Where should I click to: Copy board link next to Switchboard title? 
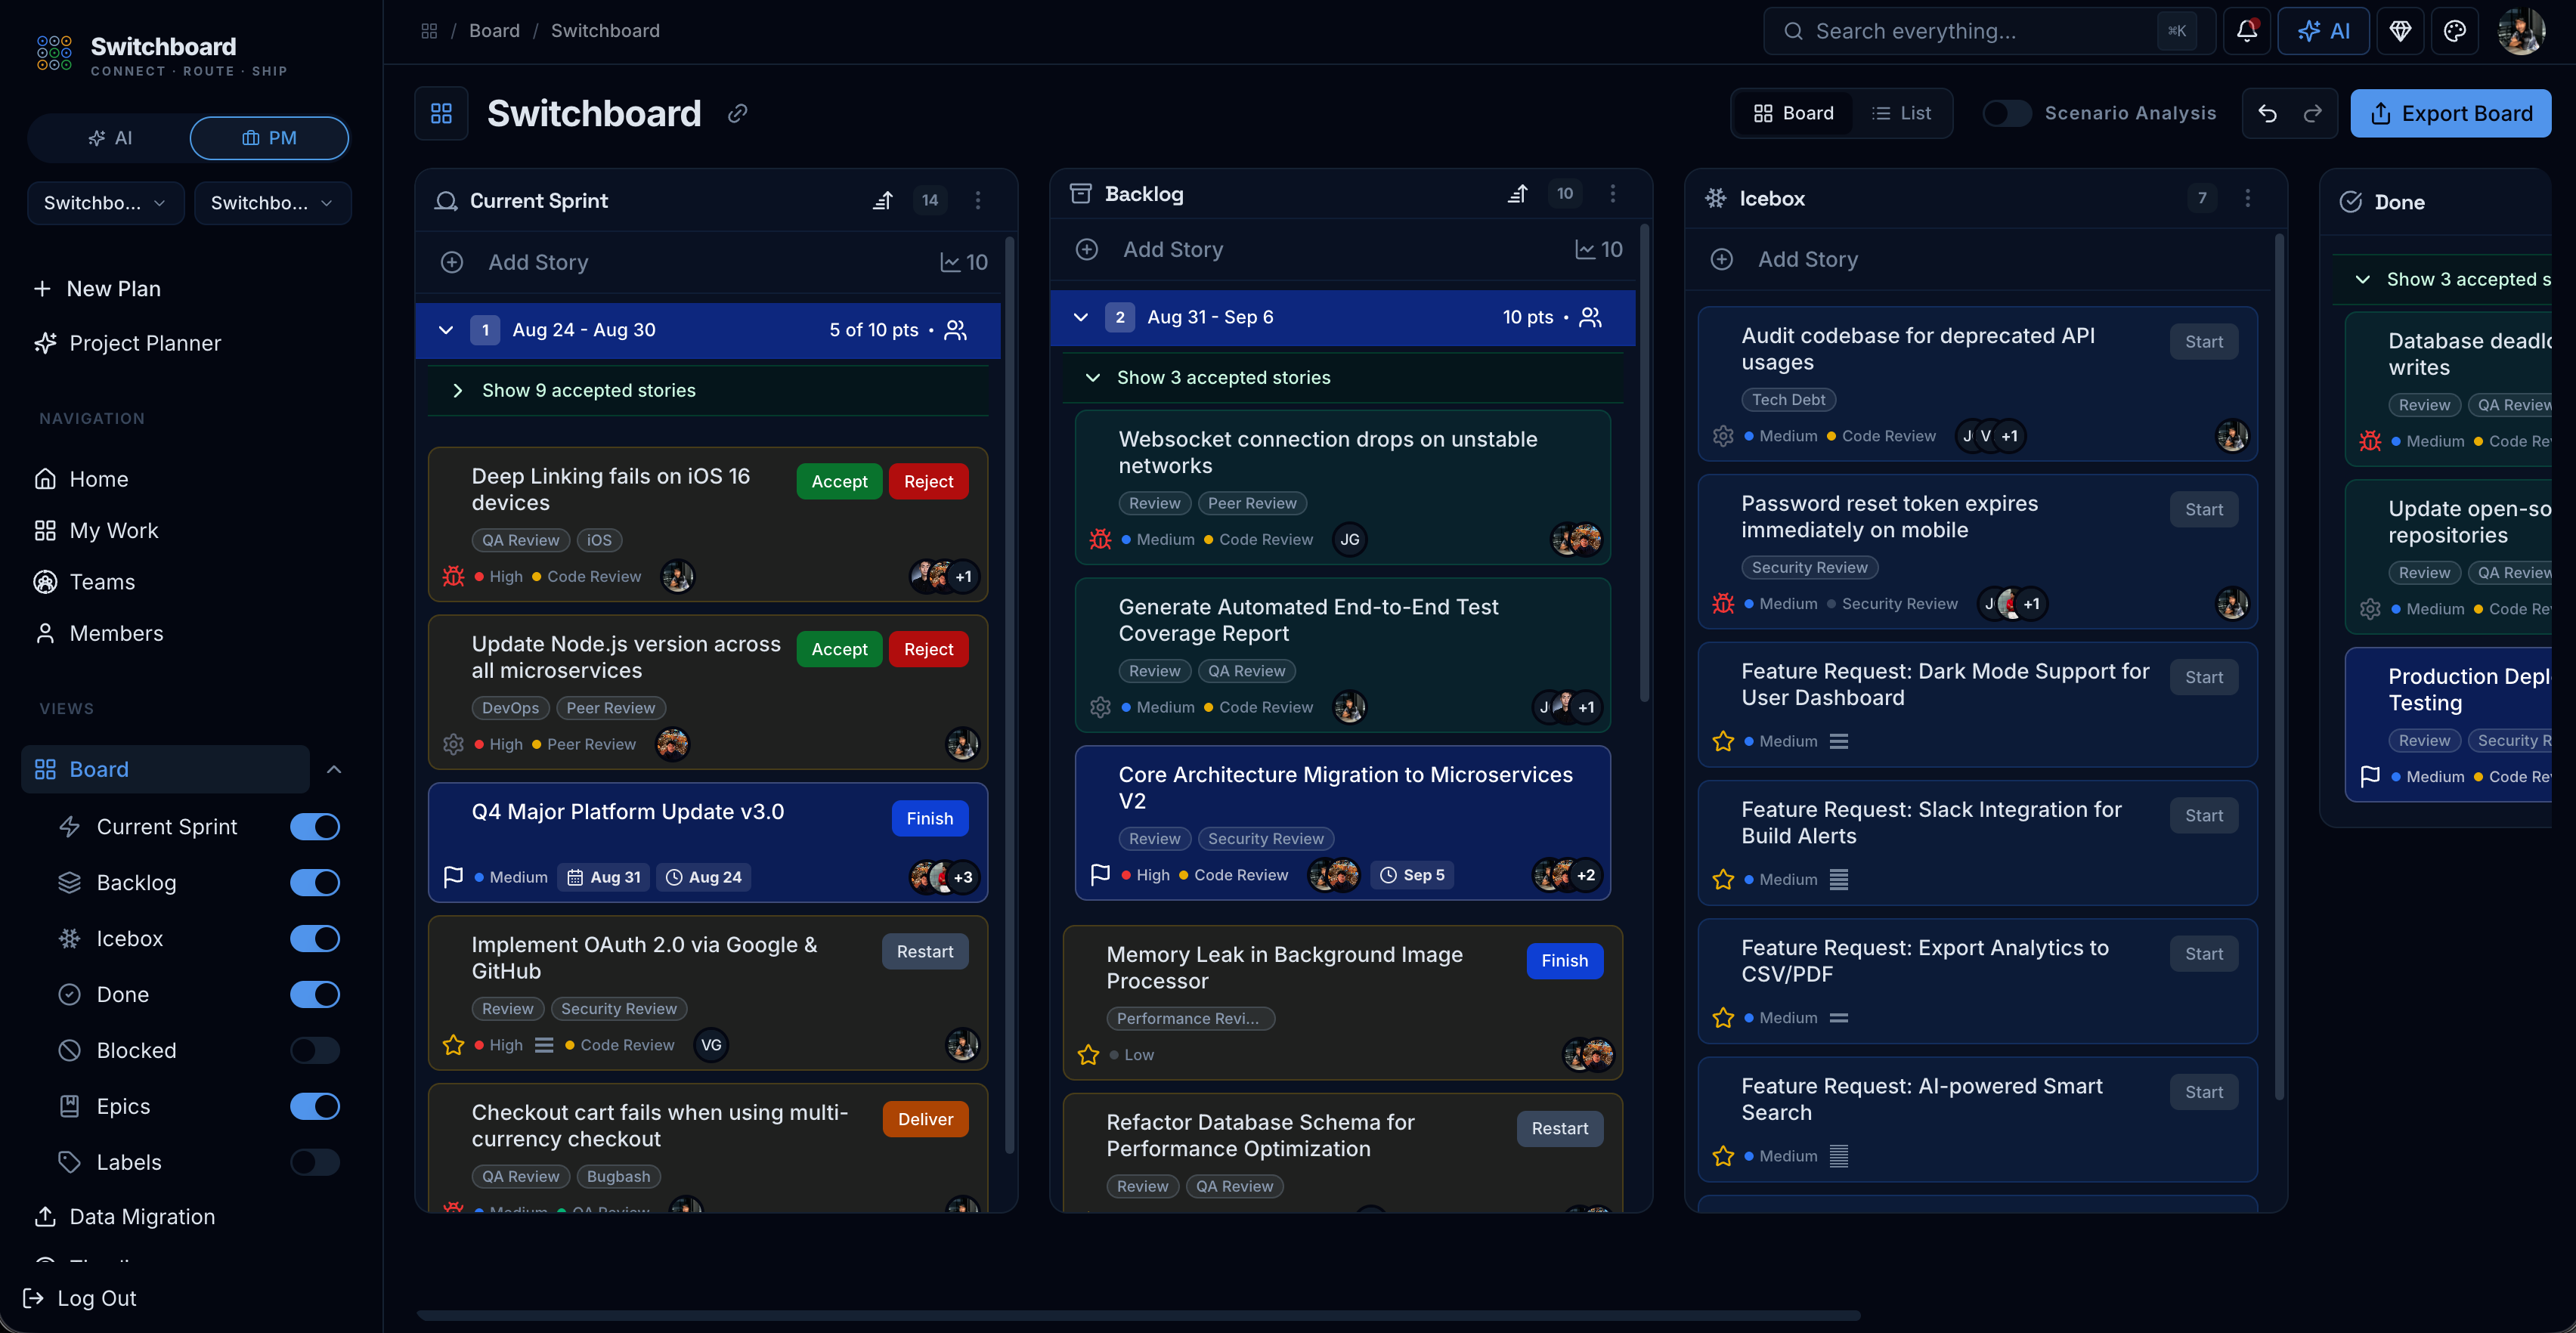(x=738, y=113)
